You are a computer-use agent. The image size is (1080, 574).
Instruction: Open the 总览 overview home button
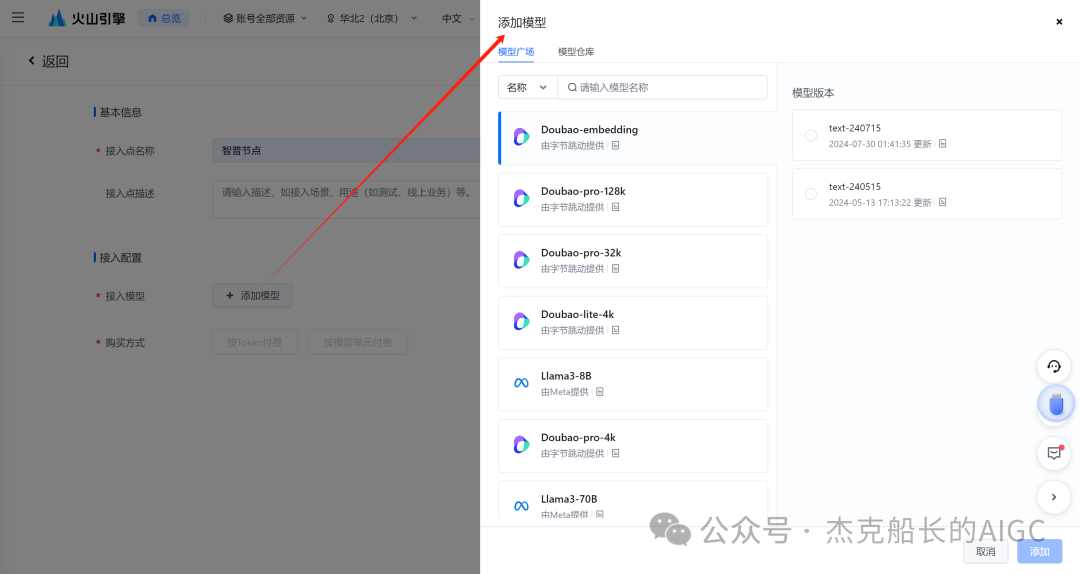(x=164, y=19)
